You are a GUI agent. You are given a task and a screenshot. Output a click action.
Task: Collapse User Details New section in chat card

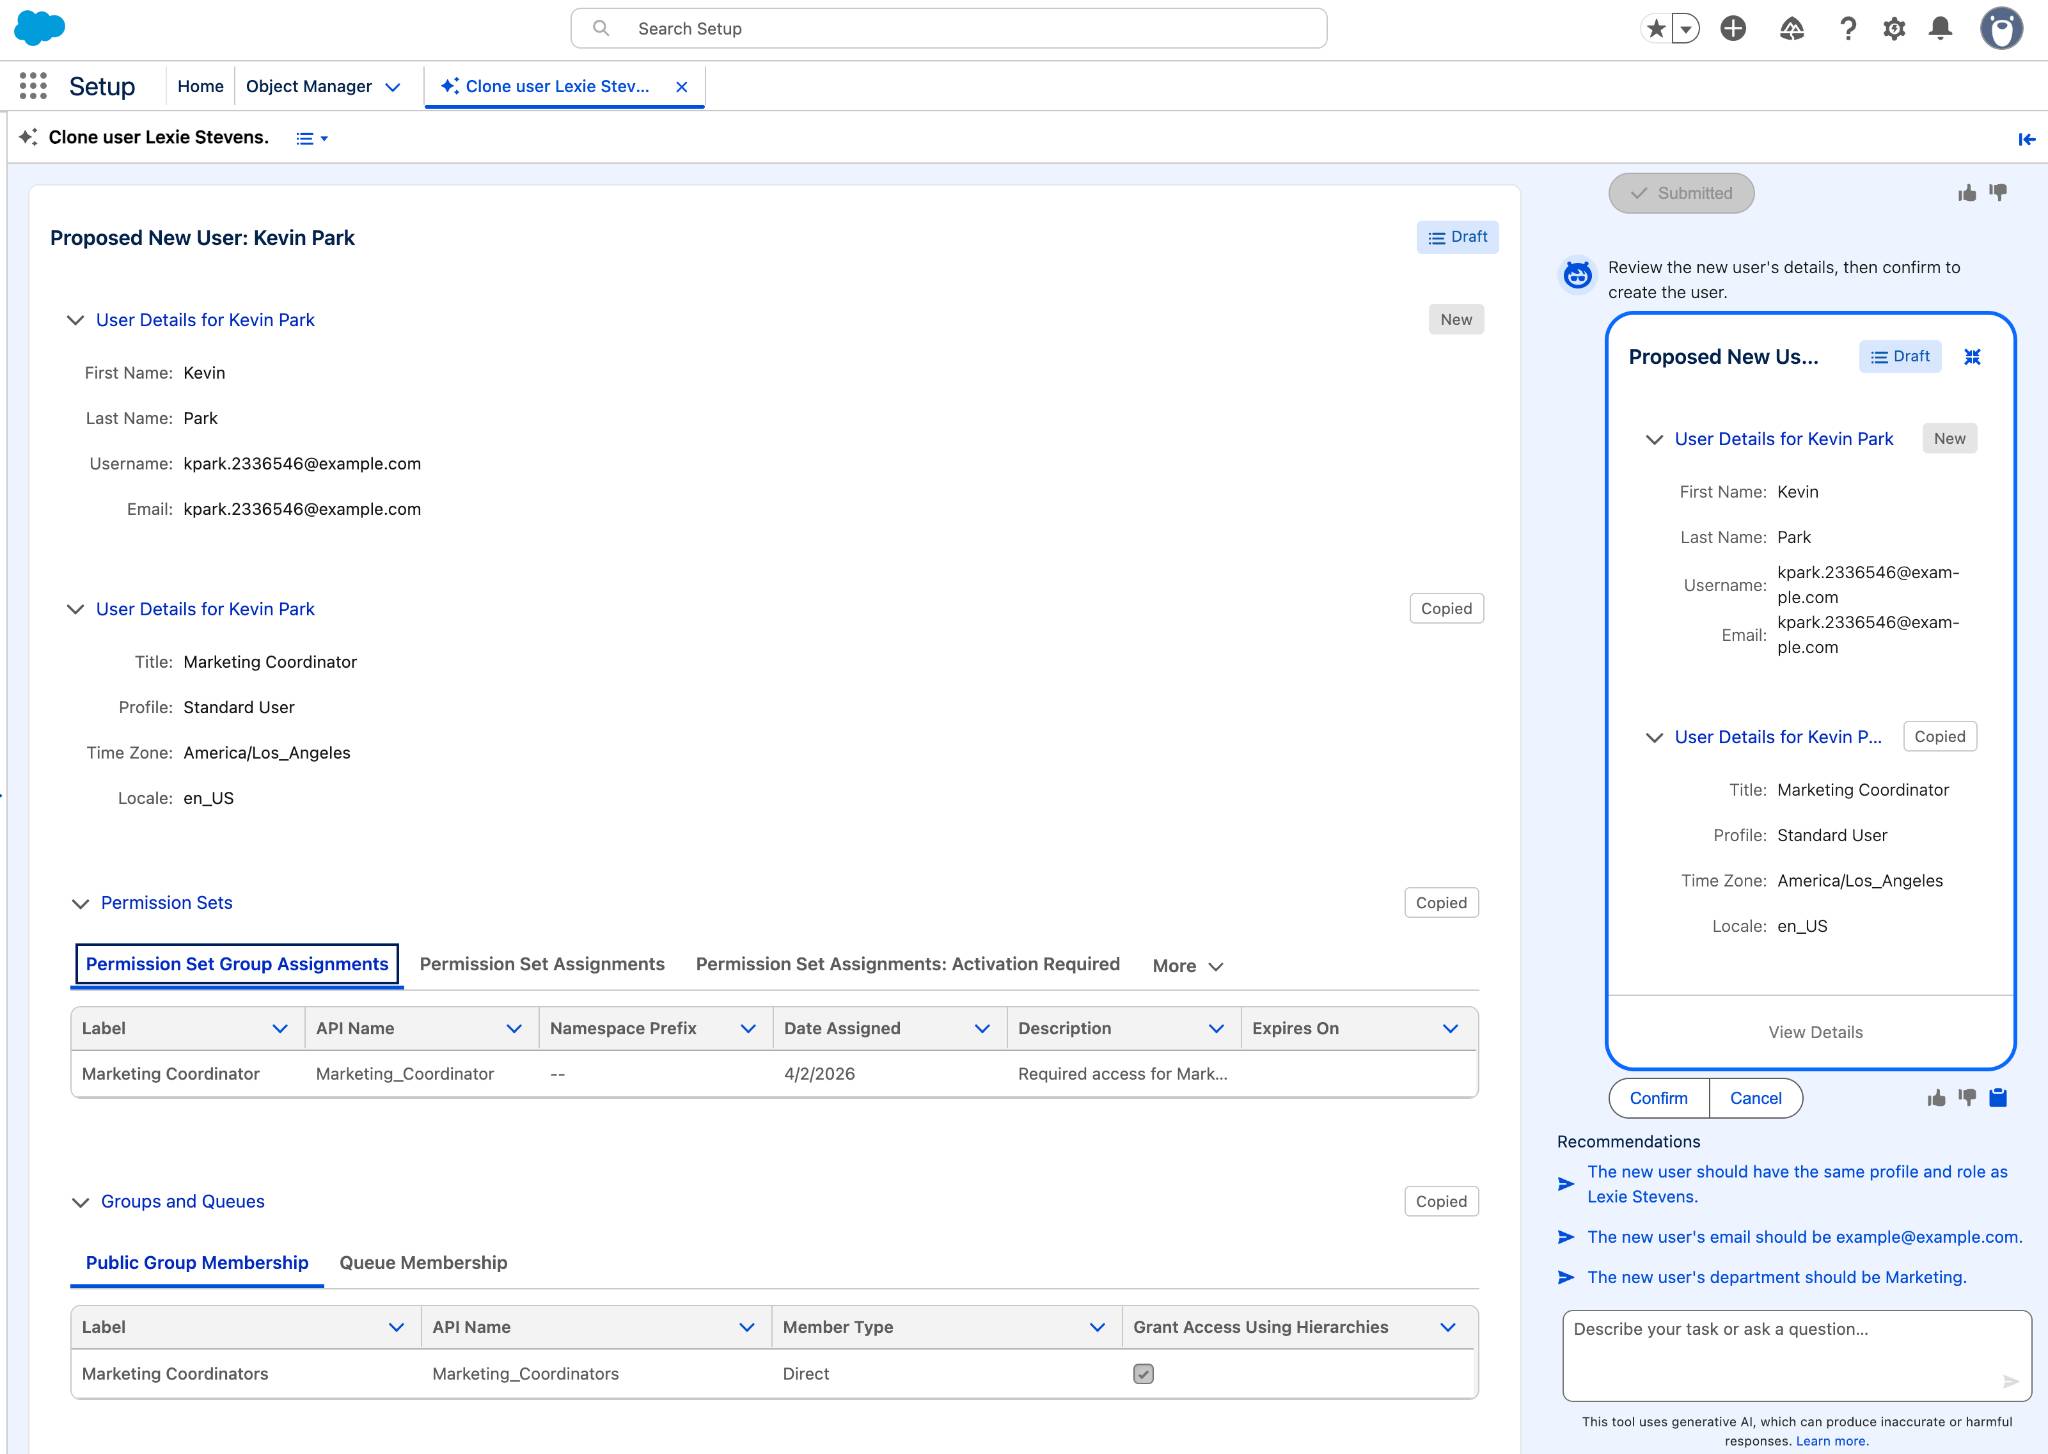tap(1654, 439)
